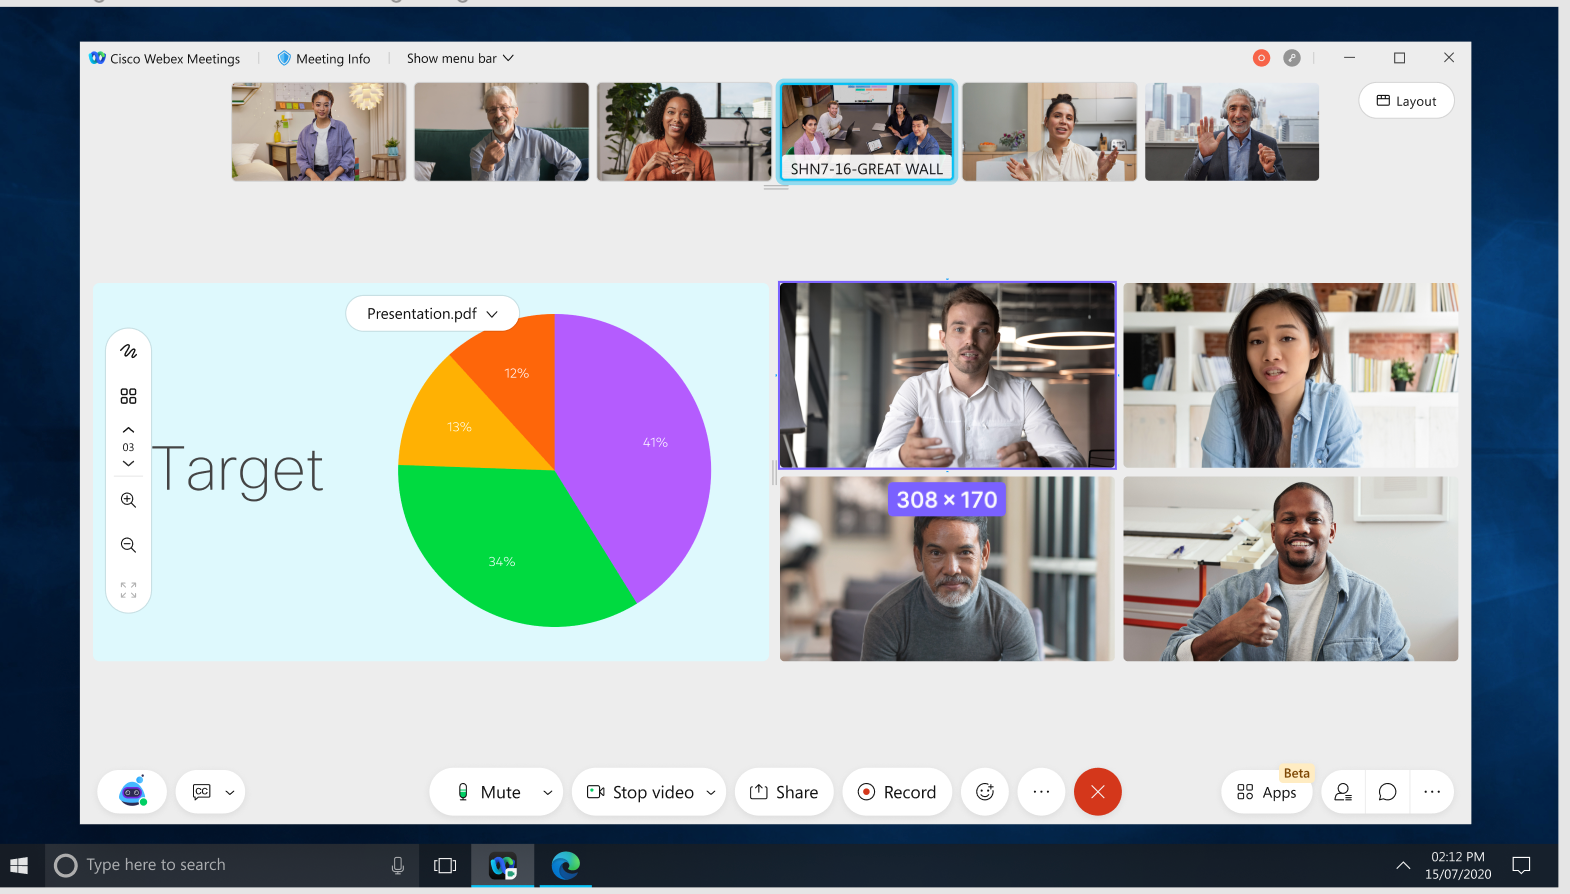Toggle closed captions with the CC button
The image size is (1570, 894).
(x=202, y=791)
